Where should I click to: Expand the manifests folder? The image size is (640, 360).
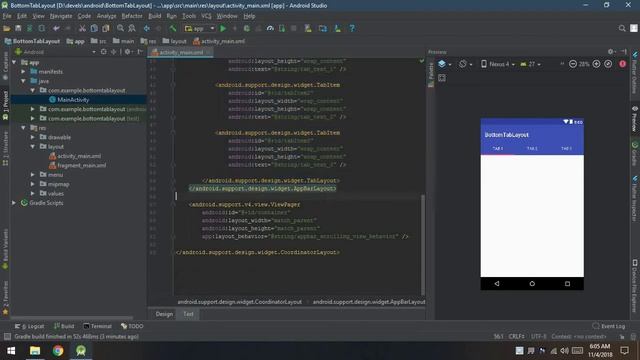(x=23, y=71)
